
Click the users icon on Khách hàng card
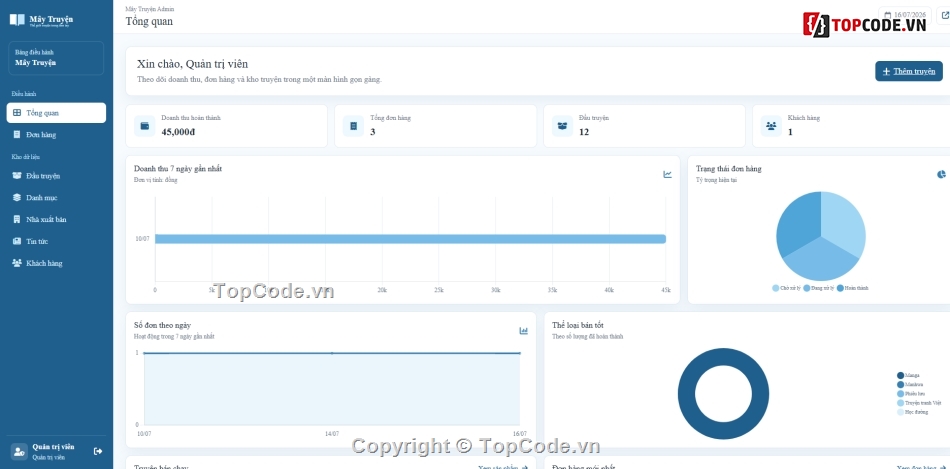tap(771, 125)
